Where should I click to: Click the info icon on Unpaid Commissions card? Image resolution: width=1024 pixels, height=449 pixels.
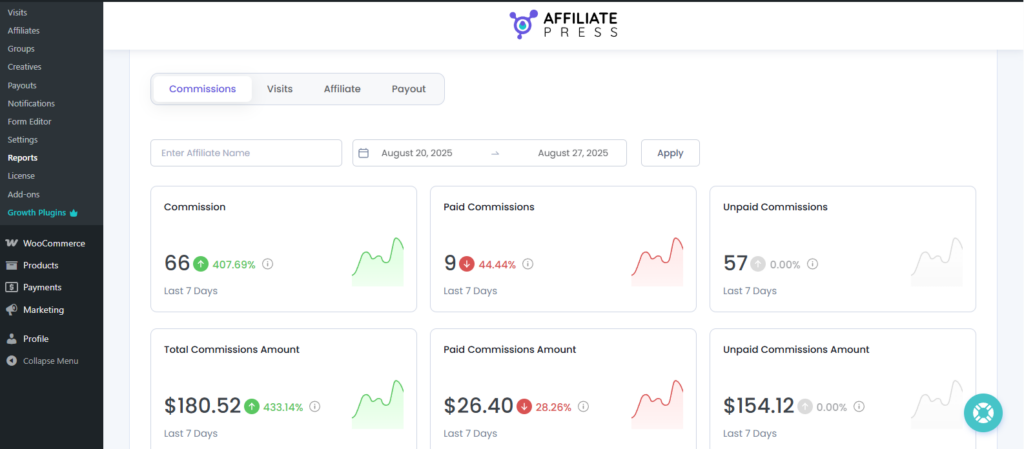(x=812, y=265)
